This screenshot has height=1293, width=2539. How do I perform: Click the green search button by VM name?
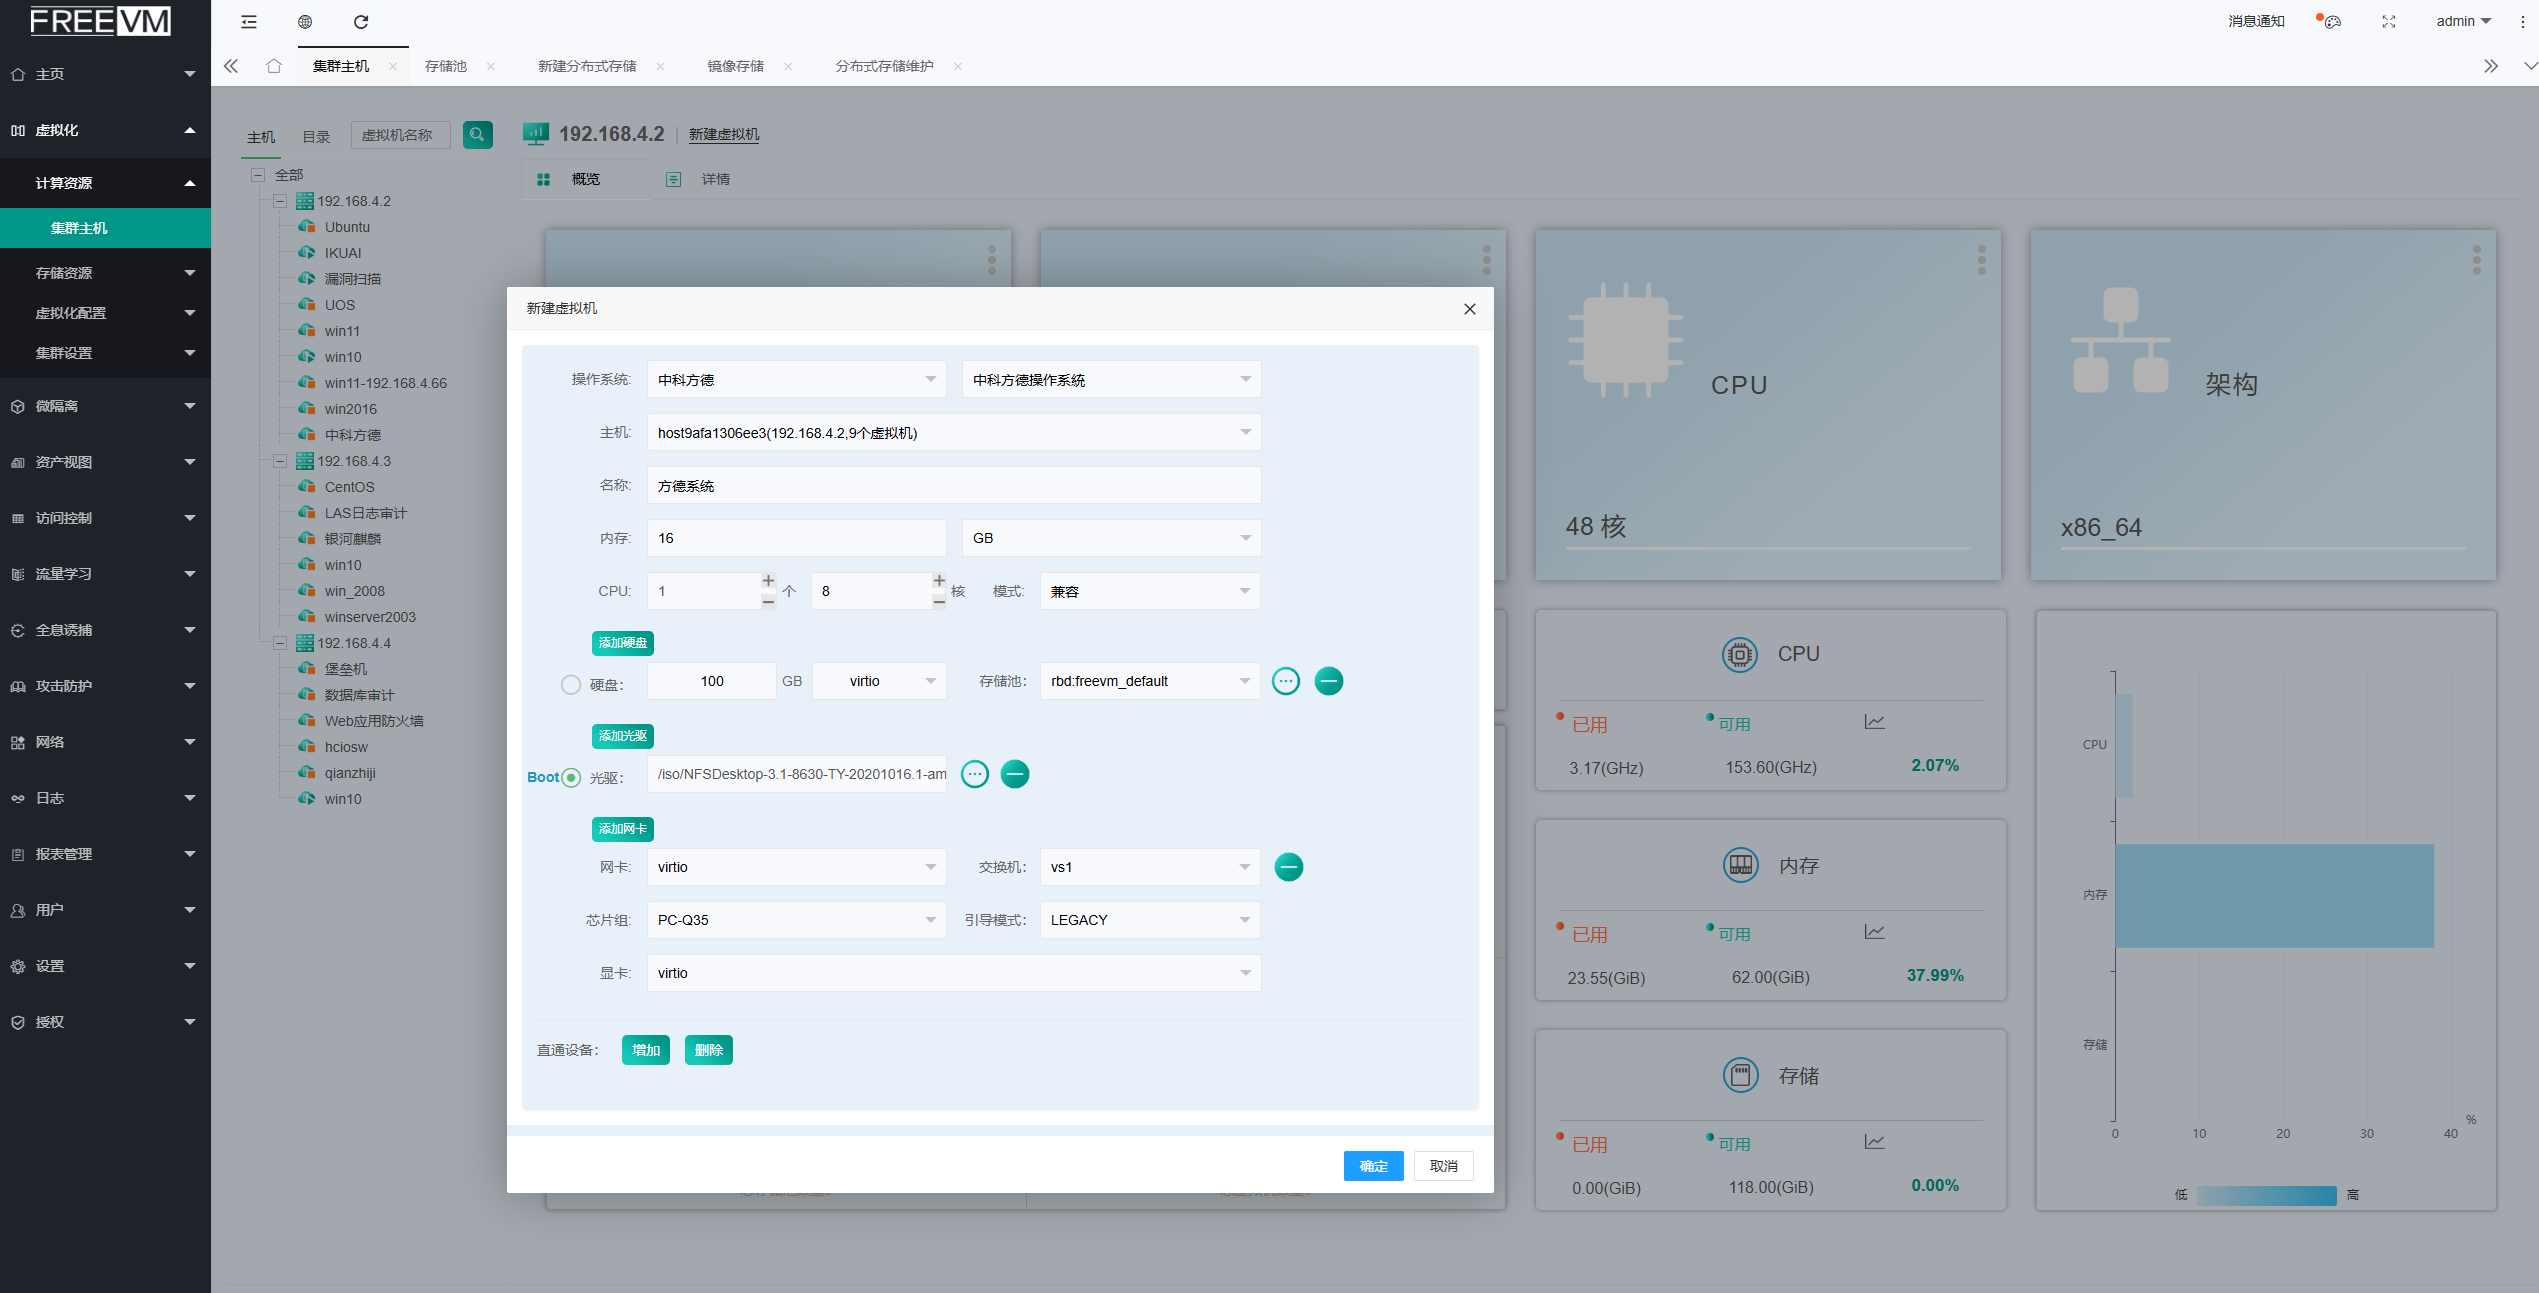pos(477,134)
